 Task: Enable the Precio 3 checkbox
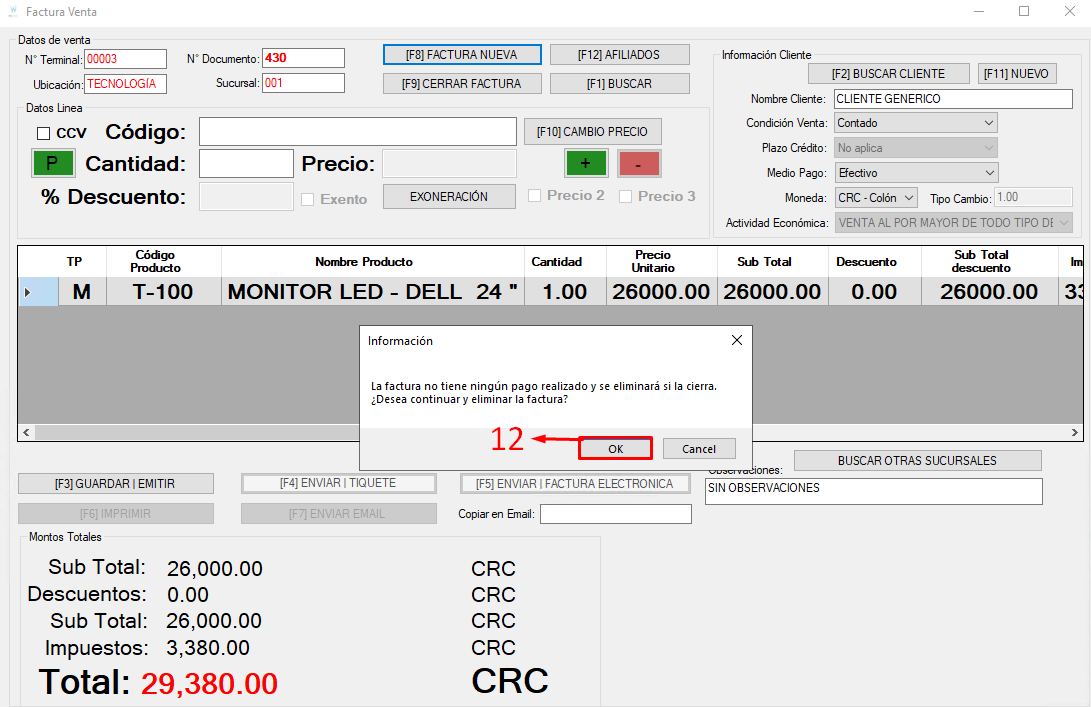pos(626,196)
